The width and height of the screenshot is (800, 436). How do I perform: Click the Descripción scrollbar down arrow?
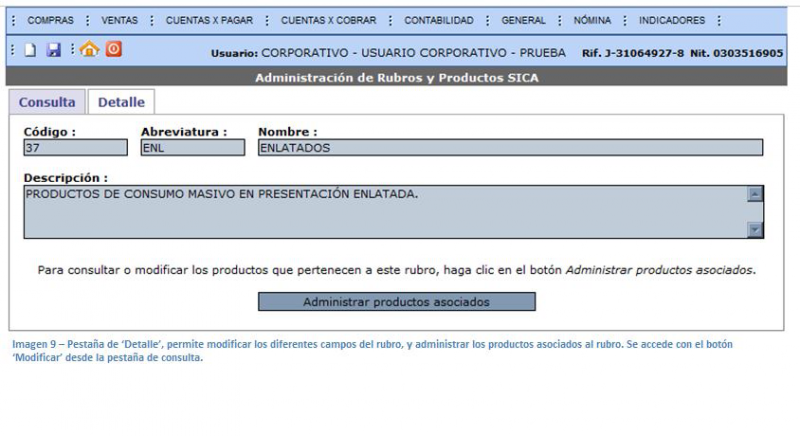pos(755,230)
